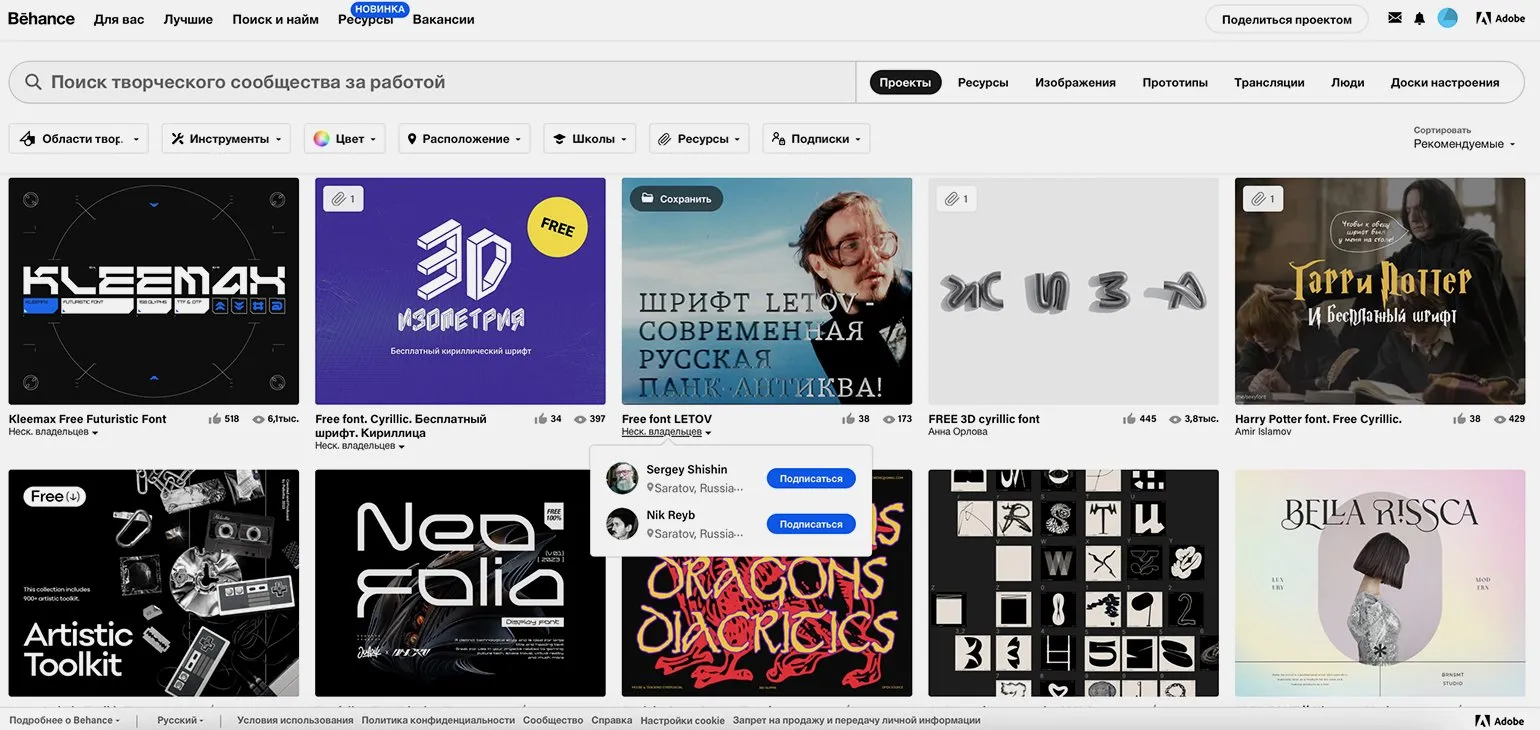
Task: Click the Behance logo
Action: click(x=41, y=18)
